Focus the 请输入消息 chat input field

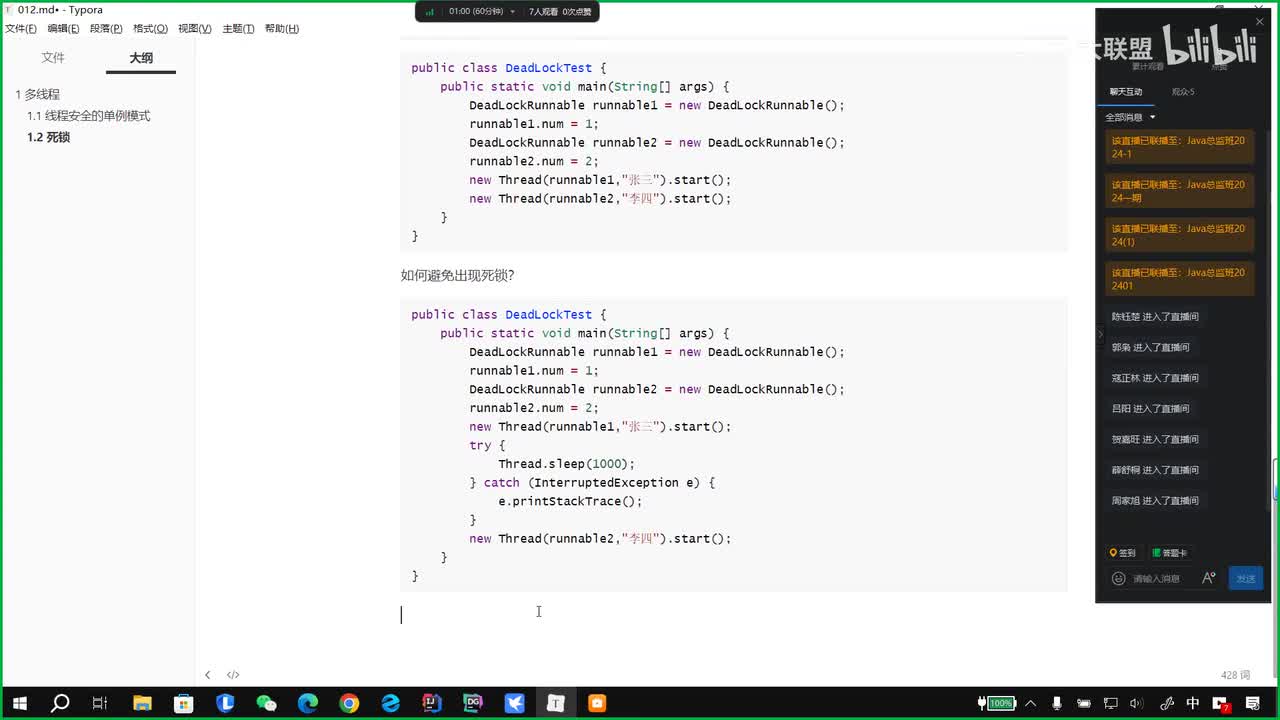click(1157, 579)
